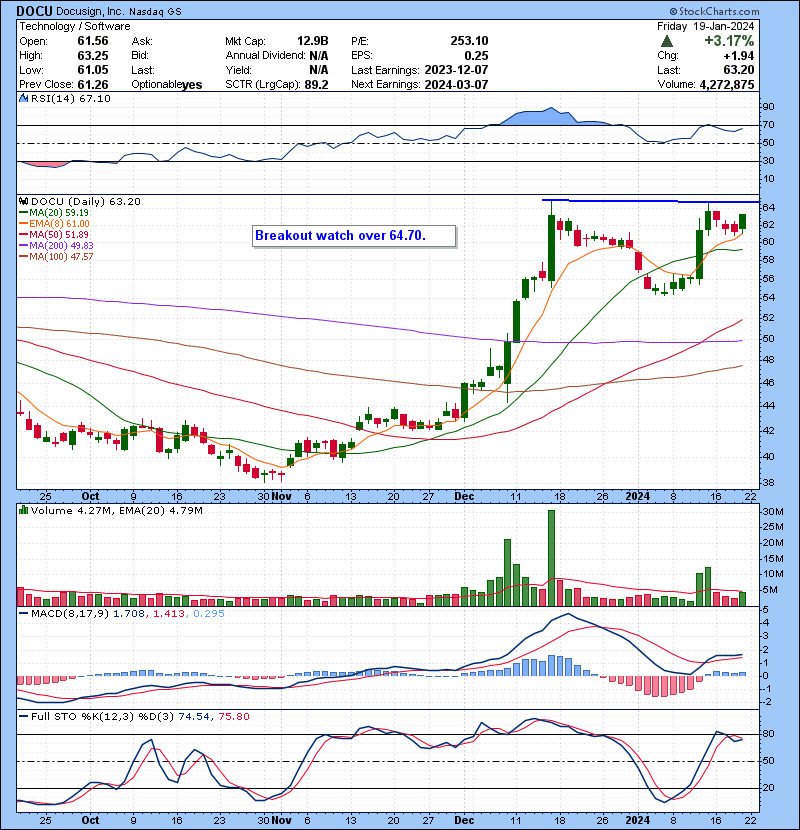Image resolution: width=800 pixels, height=830 pixels.
Task: Click the date Friday 19-Jan-2024
Action: click(705, 26)
